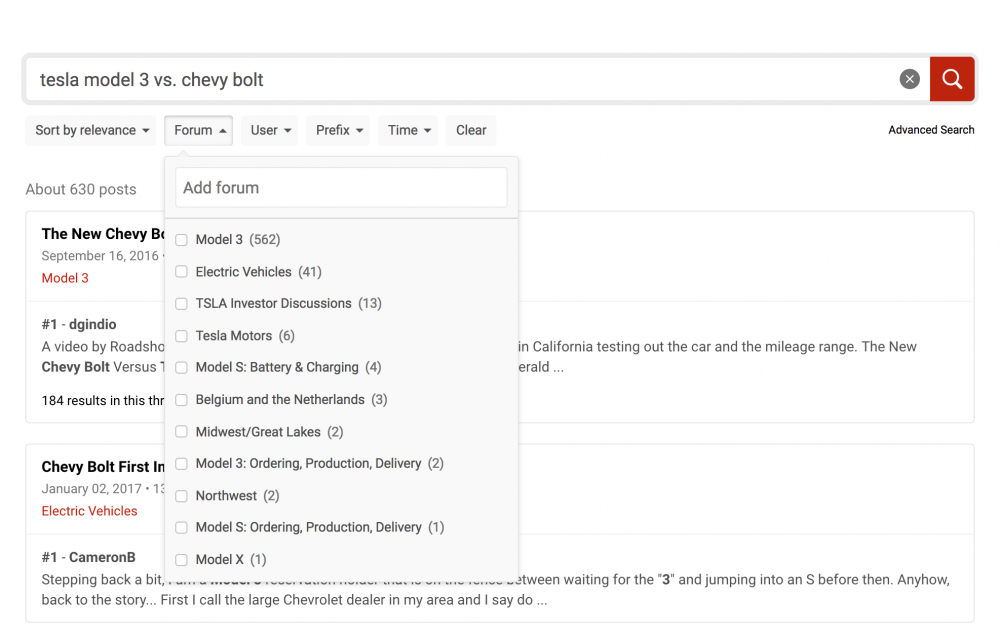Check the Model 3 (562) forum checkbox
Viewport: 1000px width, 638px height.
[182, 240]
